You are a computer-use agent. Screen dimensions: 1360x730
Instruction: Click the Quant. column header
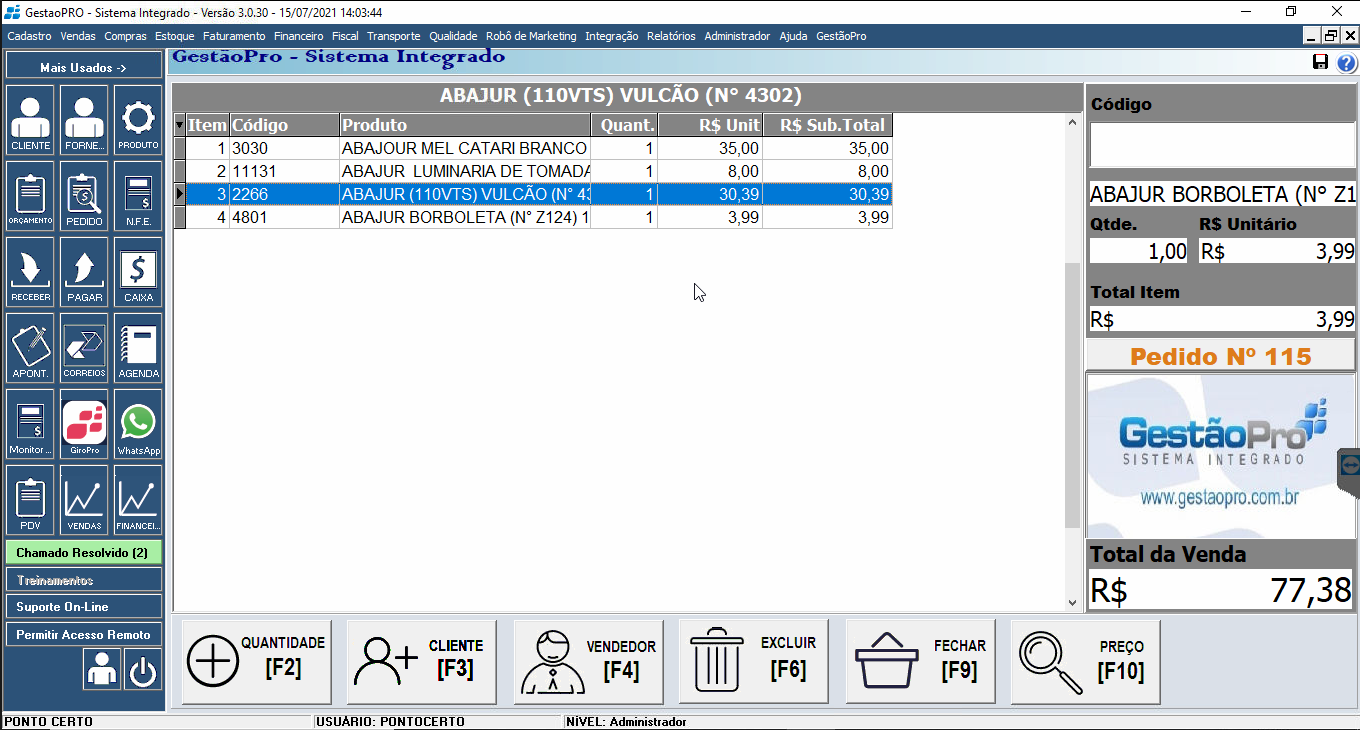[x=624, y=125]
